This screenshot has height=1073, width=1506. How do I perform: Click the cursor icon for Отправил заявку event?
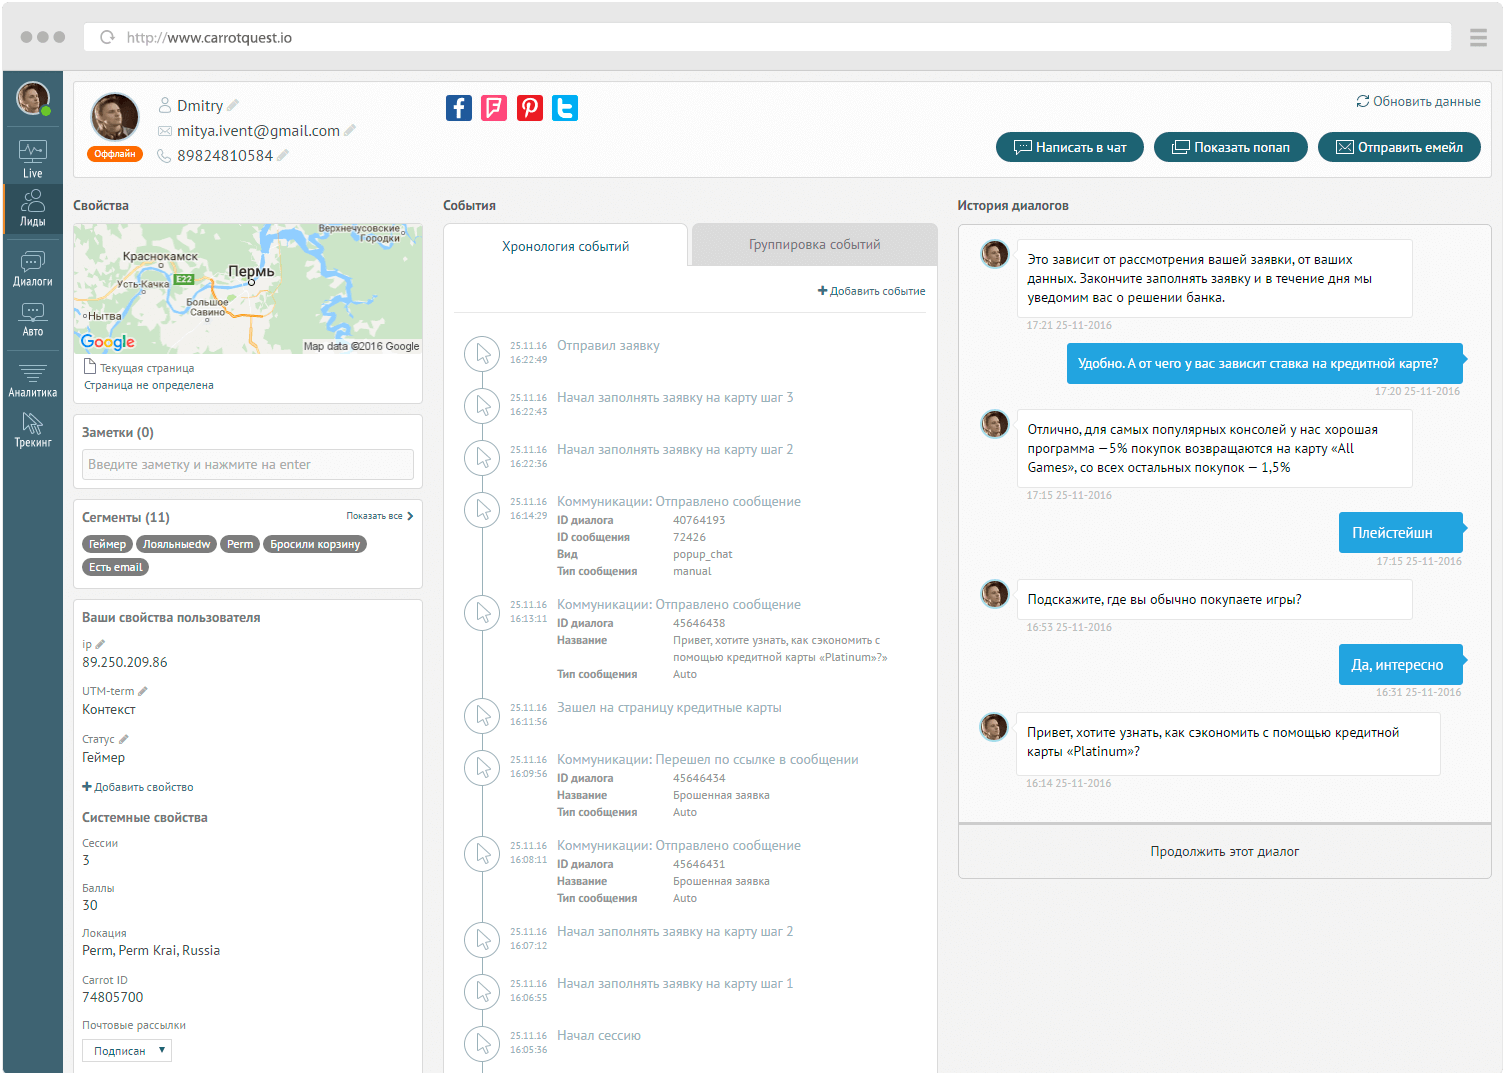coord(483,353)
